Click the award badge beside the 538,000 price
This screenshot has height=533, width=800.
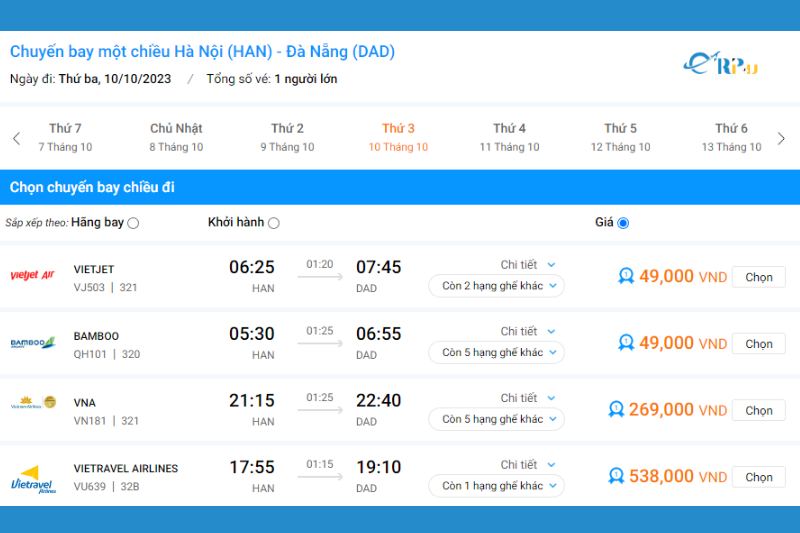coord(616,476)
